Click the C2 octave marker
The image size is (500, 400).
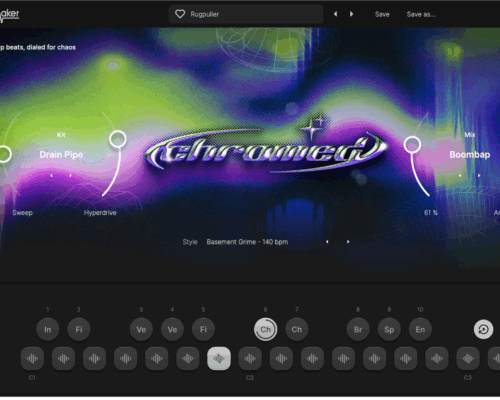coord(250,378)
